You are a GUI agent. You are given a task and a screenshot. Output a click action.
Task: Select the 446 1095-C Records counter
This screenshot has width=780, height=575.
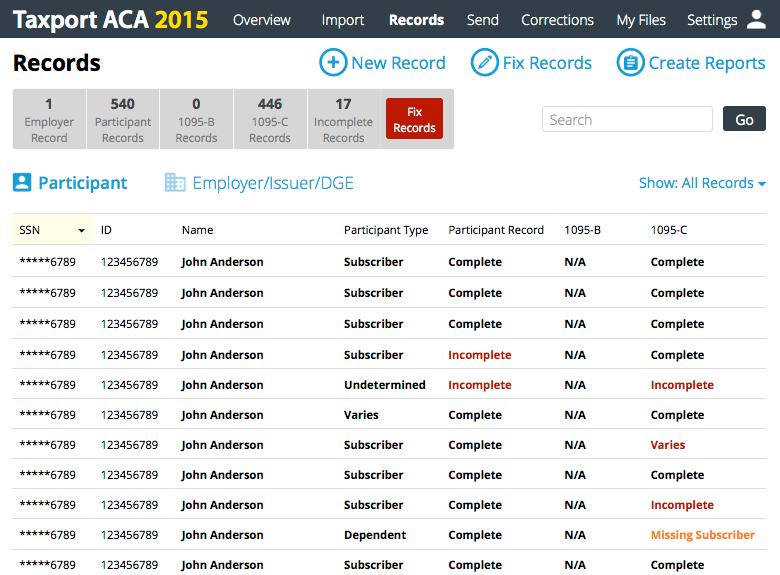(x=270, y=119)
